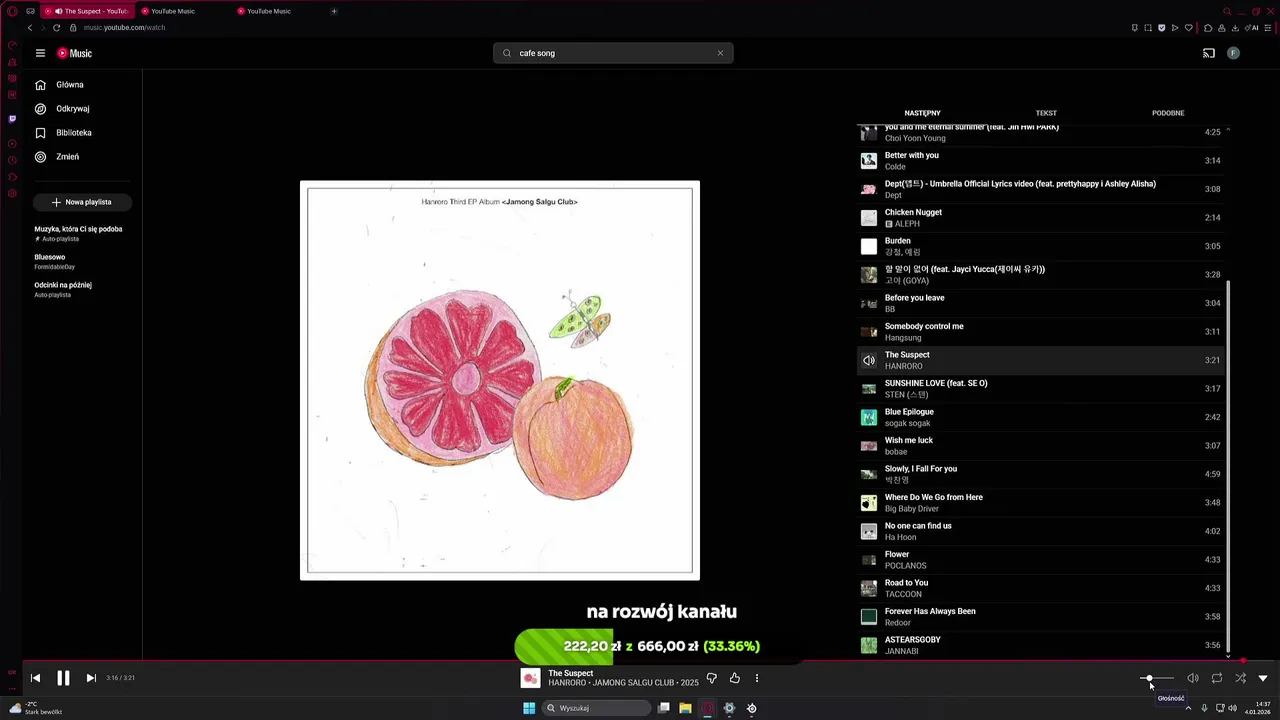Play Before you leave by BB

(x=1041, y=303)
